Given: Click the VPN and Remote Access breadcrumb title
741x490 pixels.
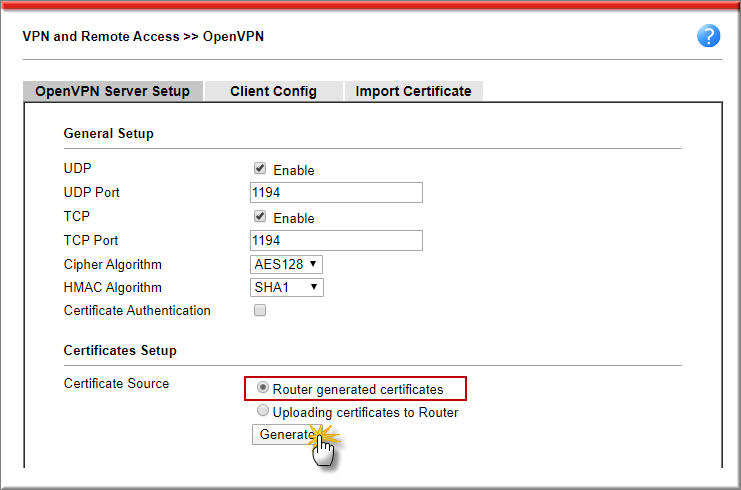Looking at the screenshot, I should 143,36.
